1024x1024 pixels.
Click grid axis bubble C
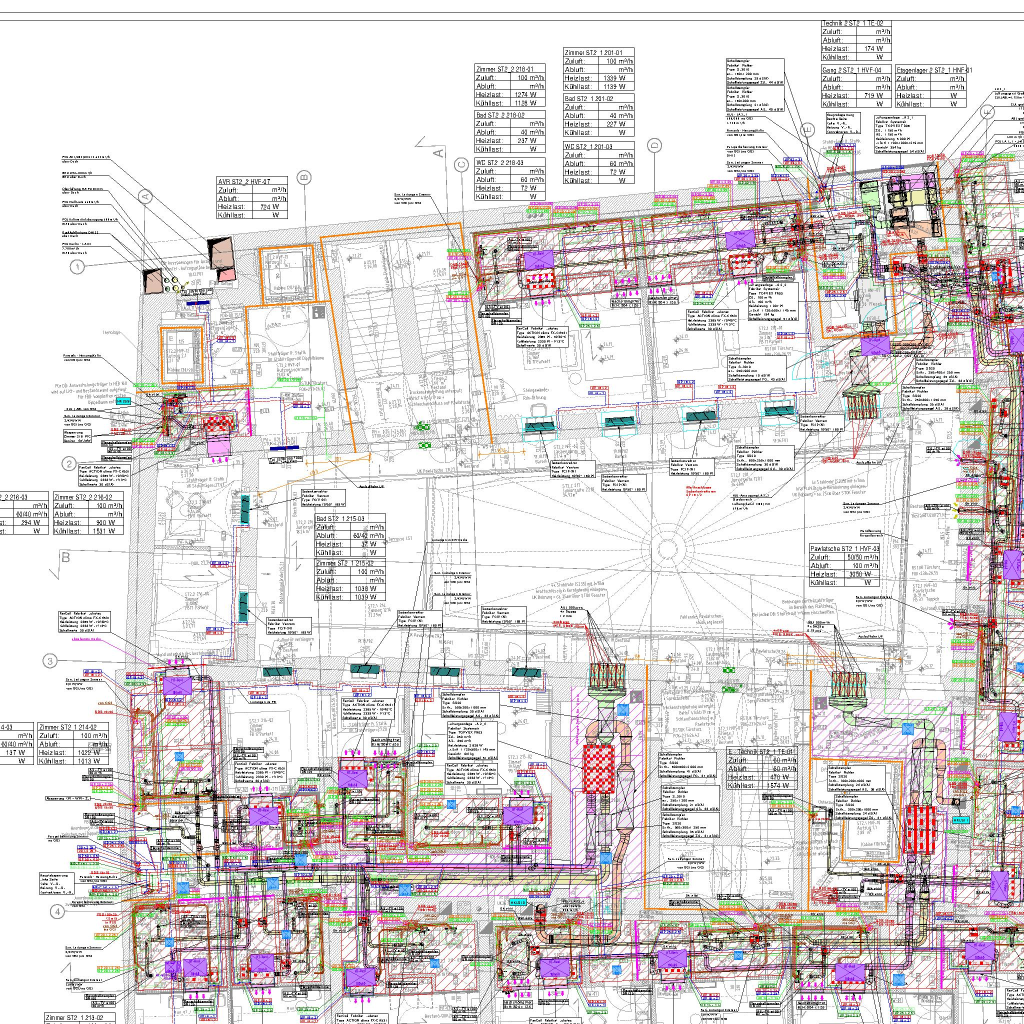point(460,166)
